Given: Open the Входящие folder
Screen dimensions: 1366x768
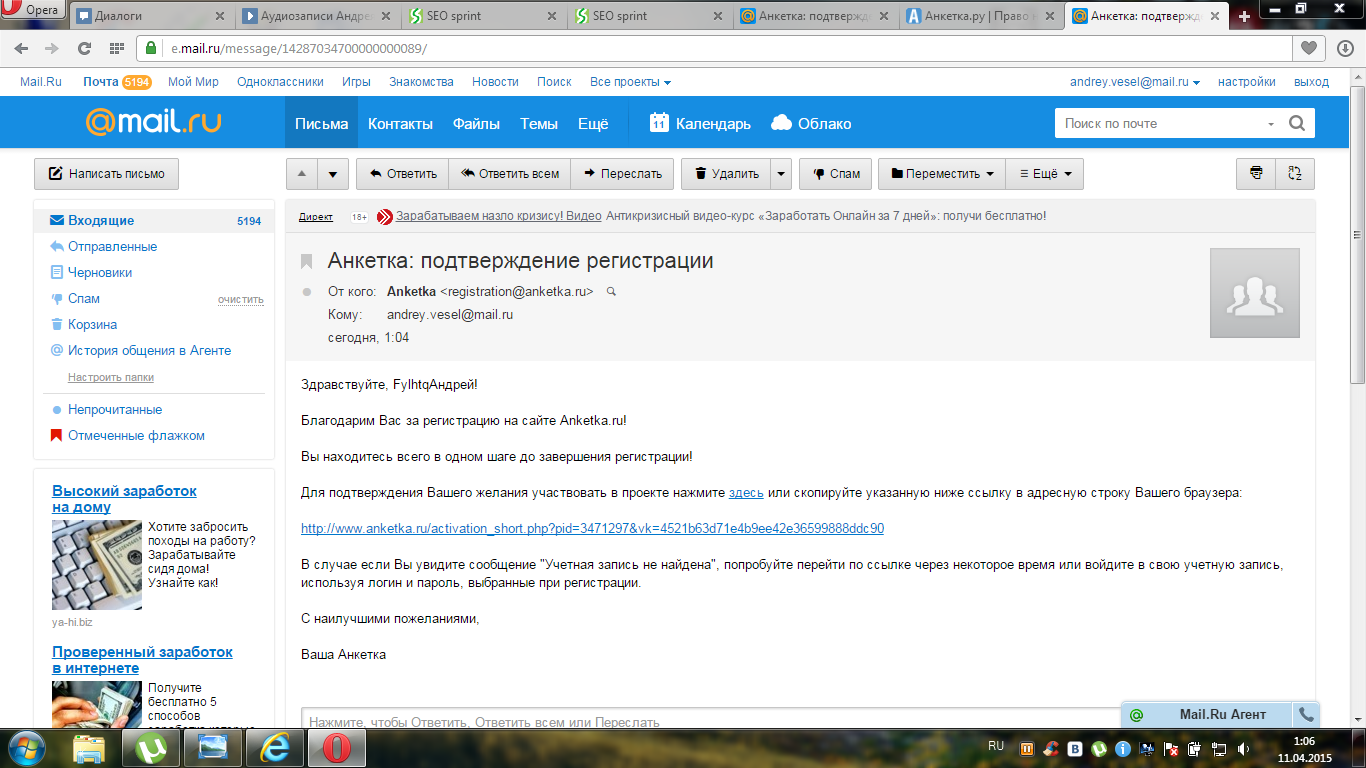Looking at the screenshot, I should (154, 221).
